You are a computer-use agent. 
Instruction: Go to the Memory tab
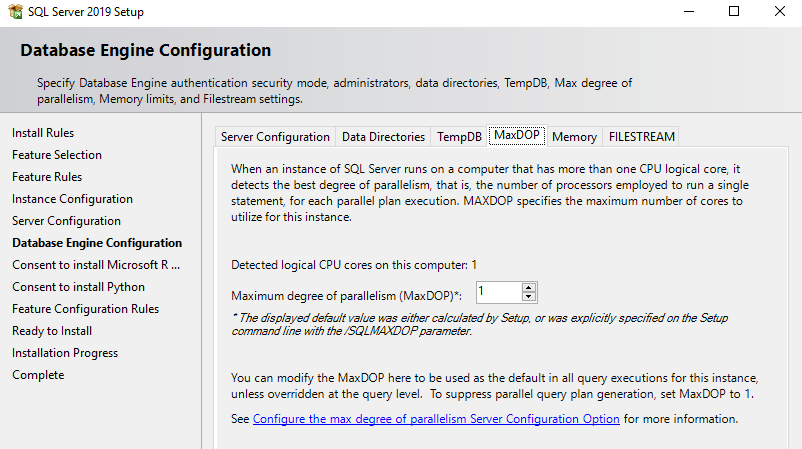click(x=574, y=137)
